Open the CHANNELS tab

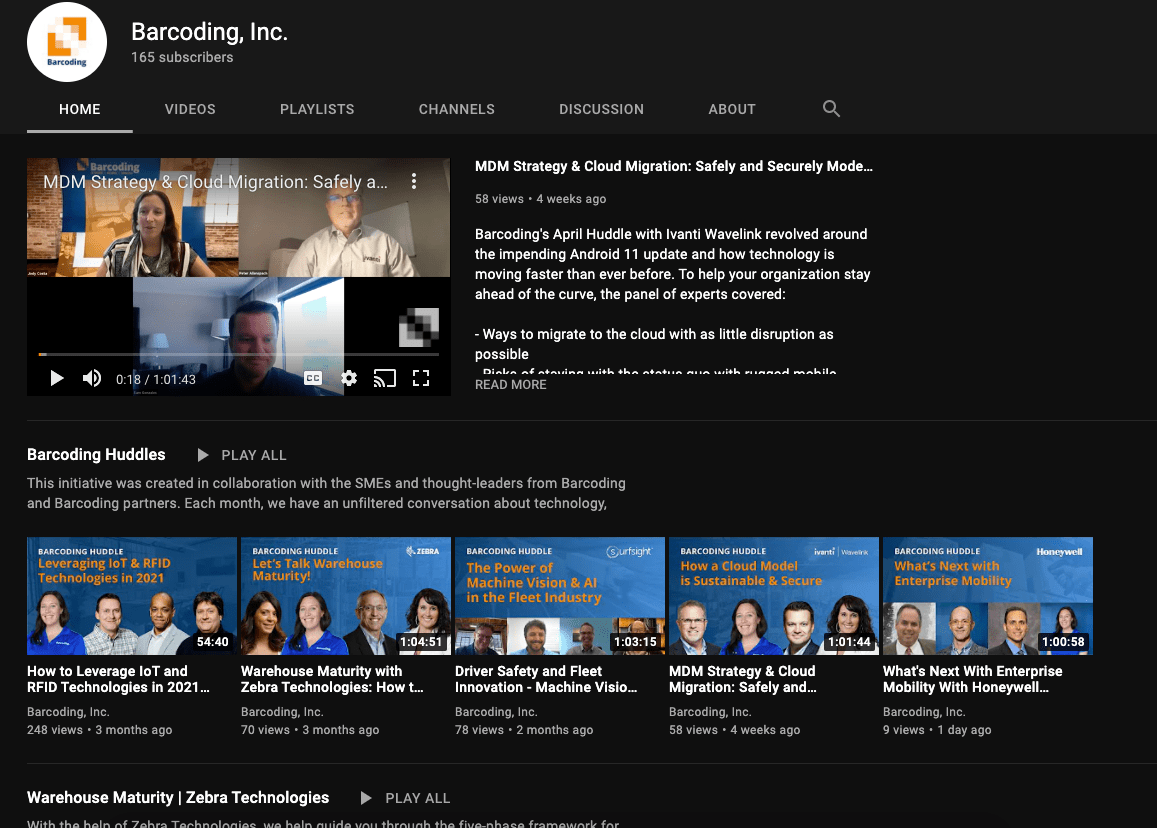[457, 109]
